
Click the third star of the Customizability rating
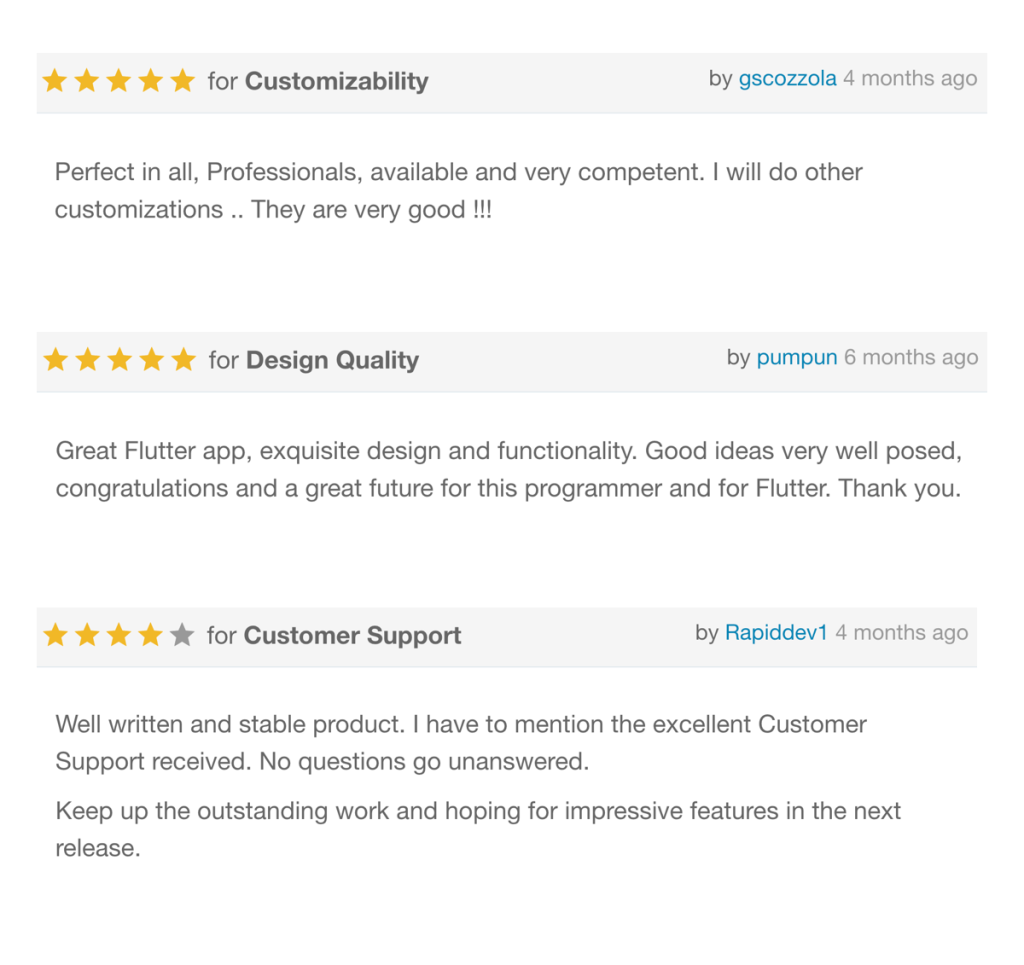(x=118, y=81)
